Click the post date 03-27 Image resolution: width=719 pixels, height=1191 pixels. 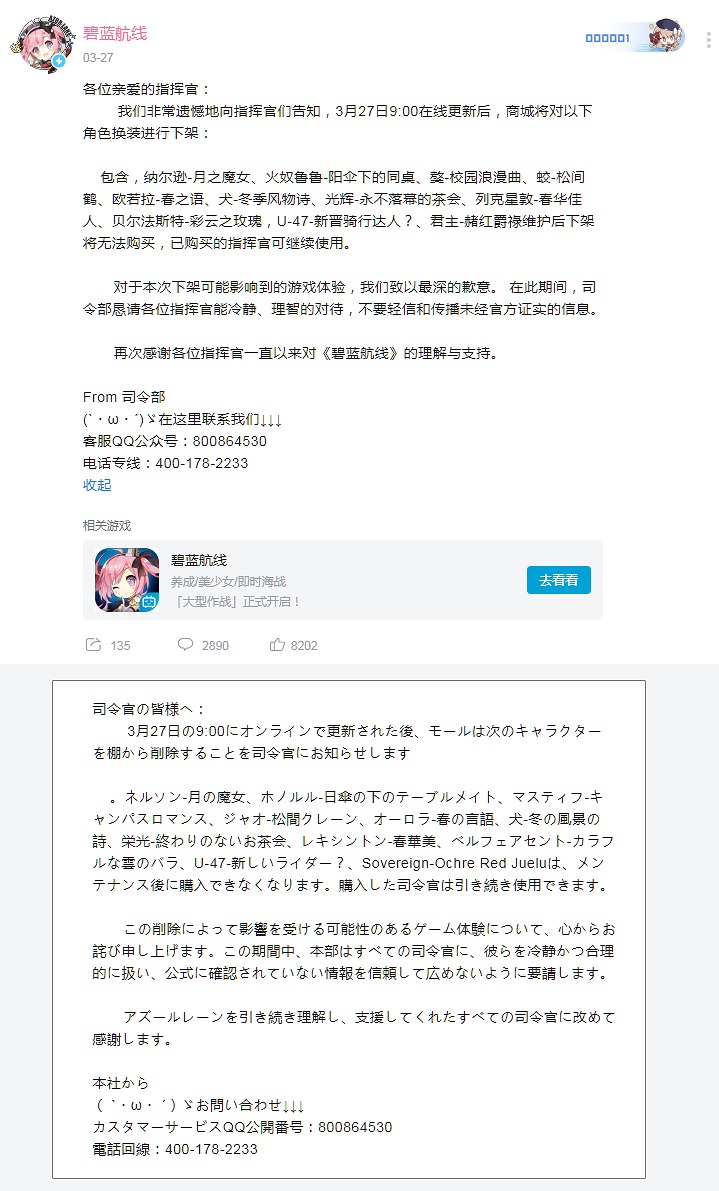(x=98, y=58)
